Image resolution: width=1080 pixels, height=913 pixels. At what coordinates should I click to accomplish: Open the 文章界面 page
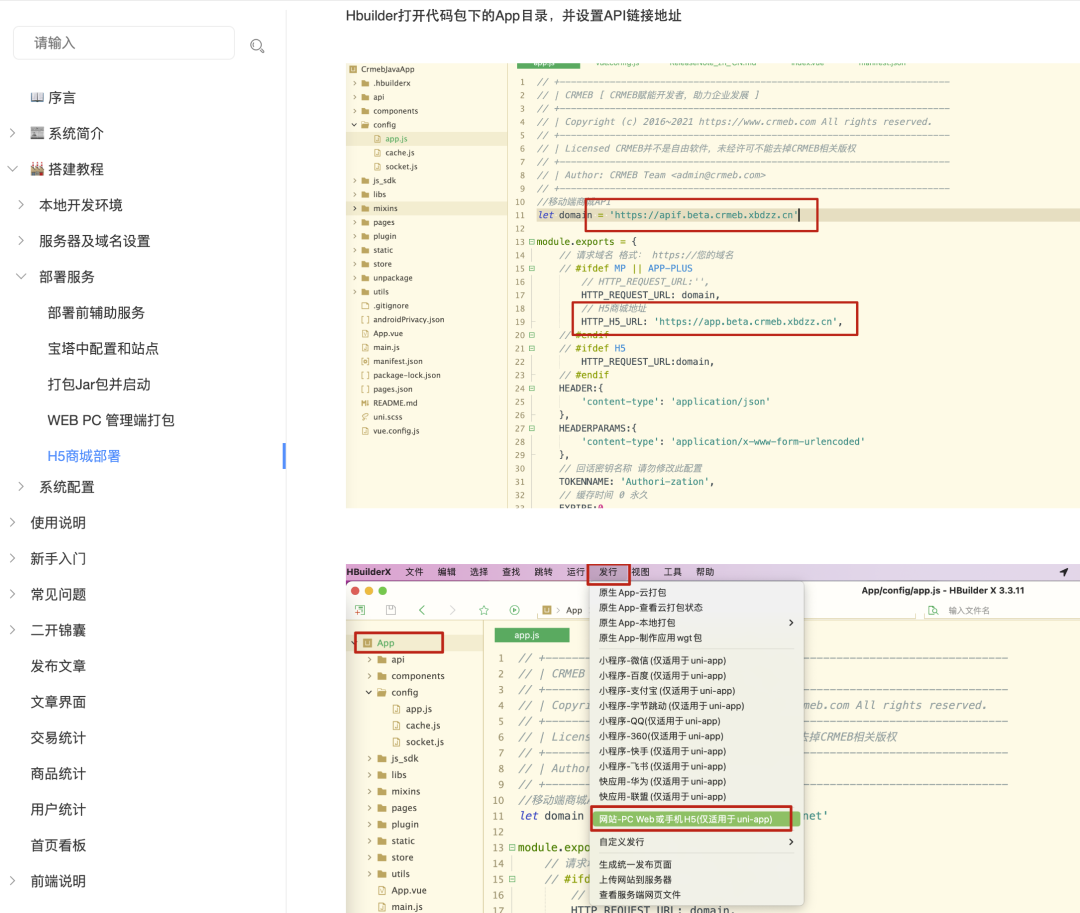(59, 702)
